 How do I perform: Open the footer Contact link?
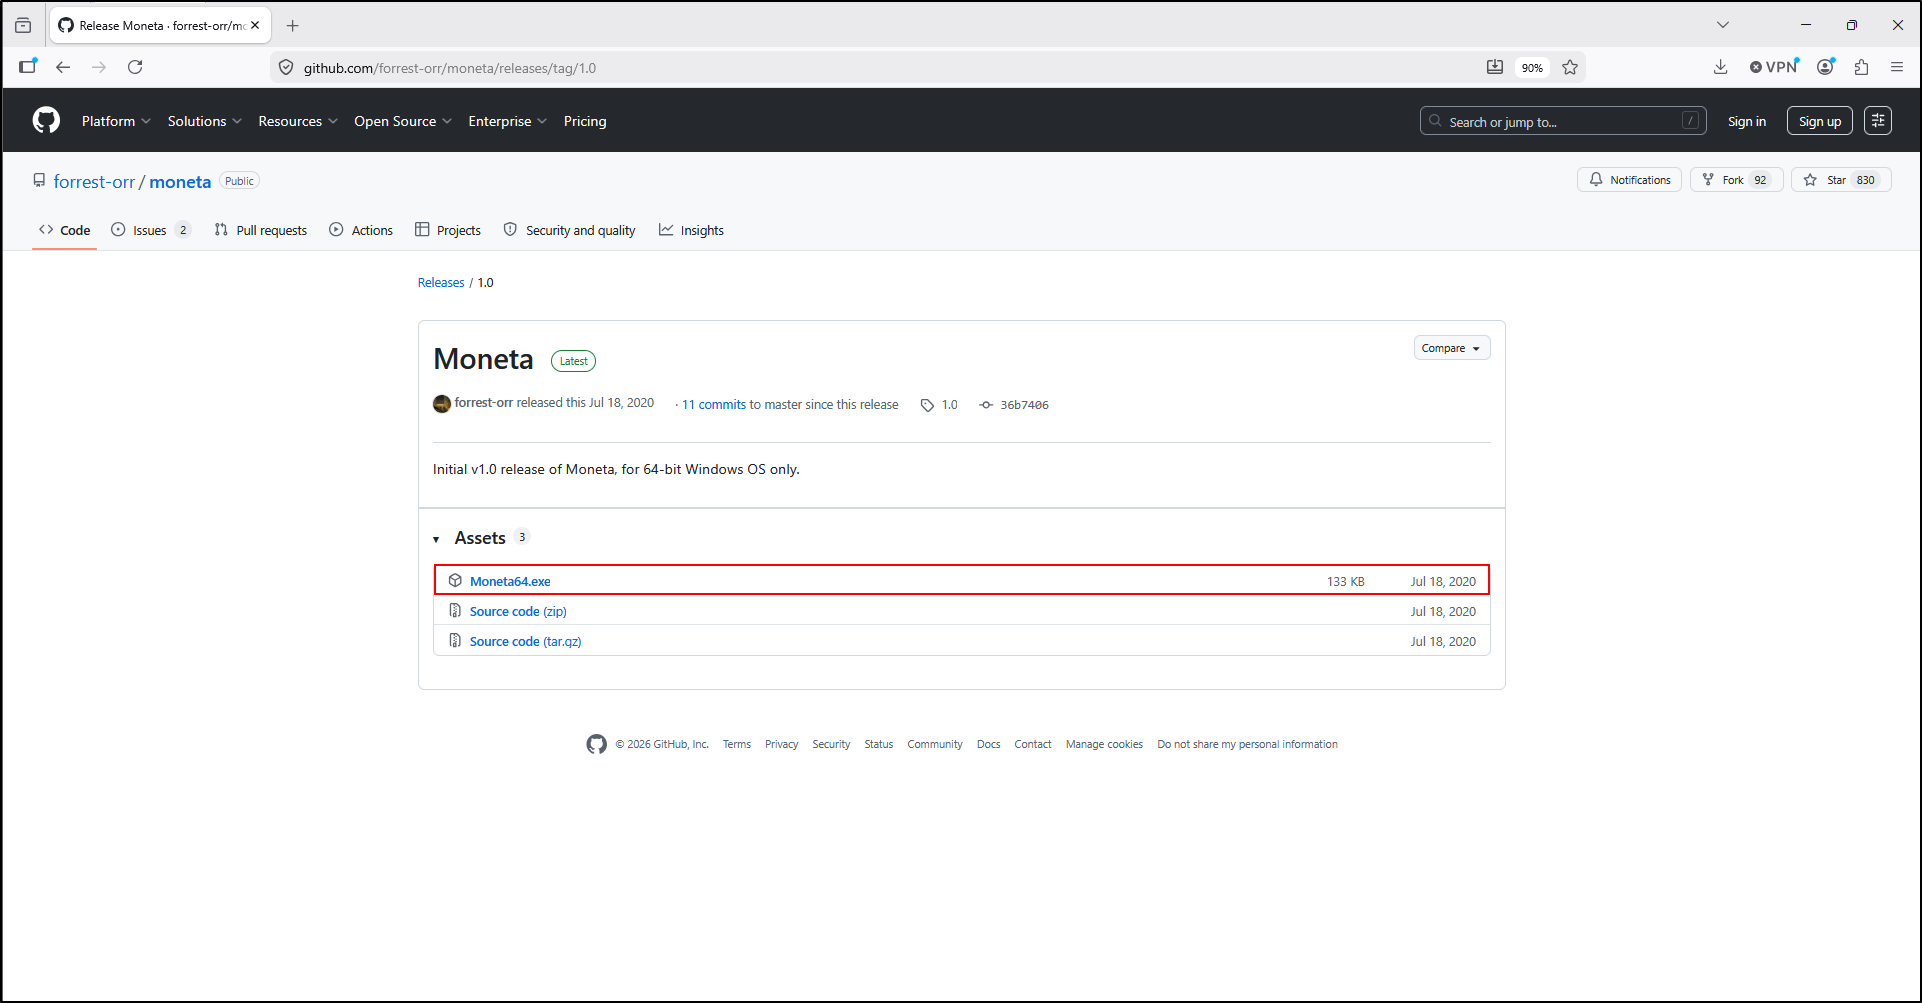1033,744
